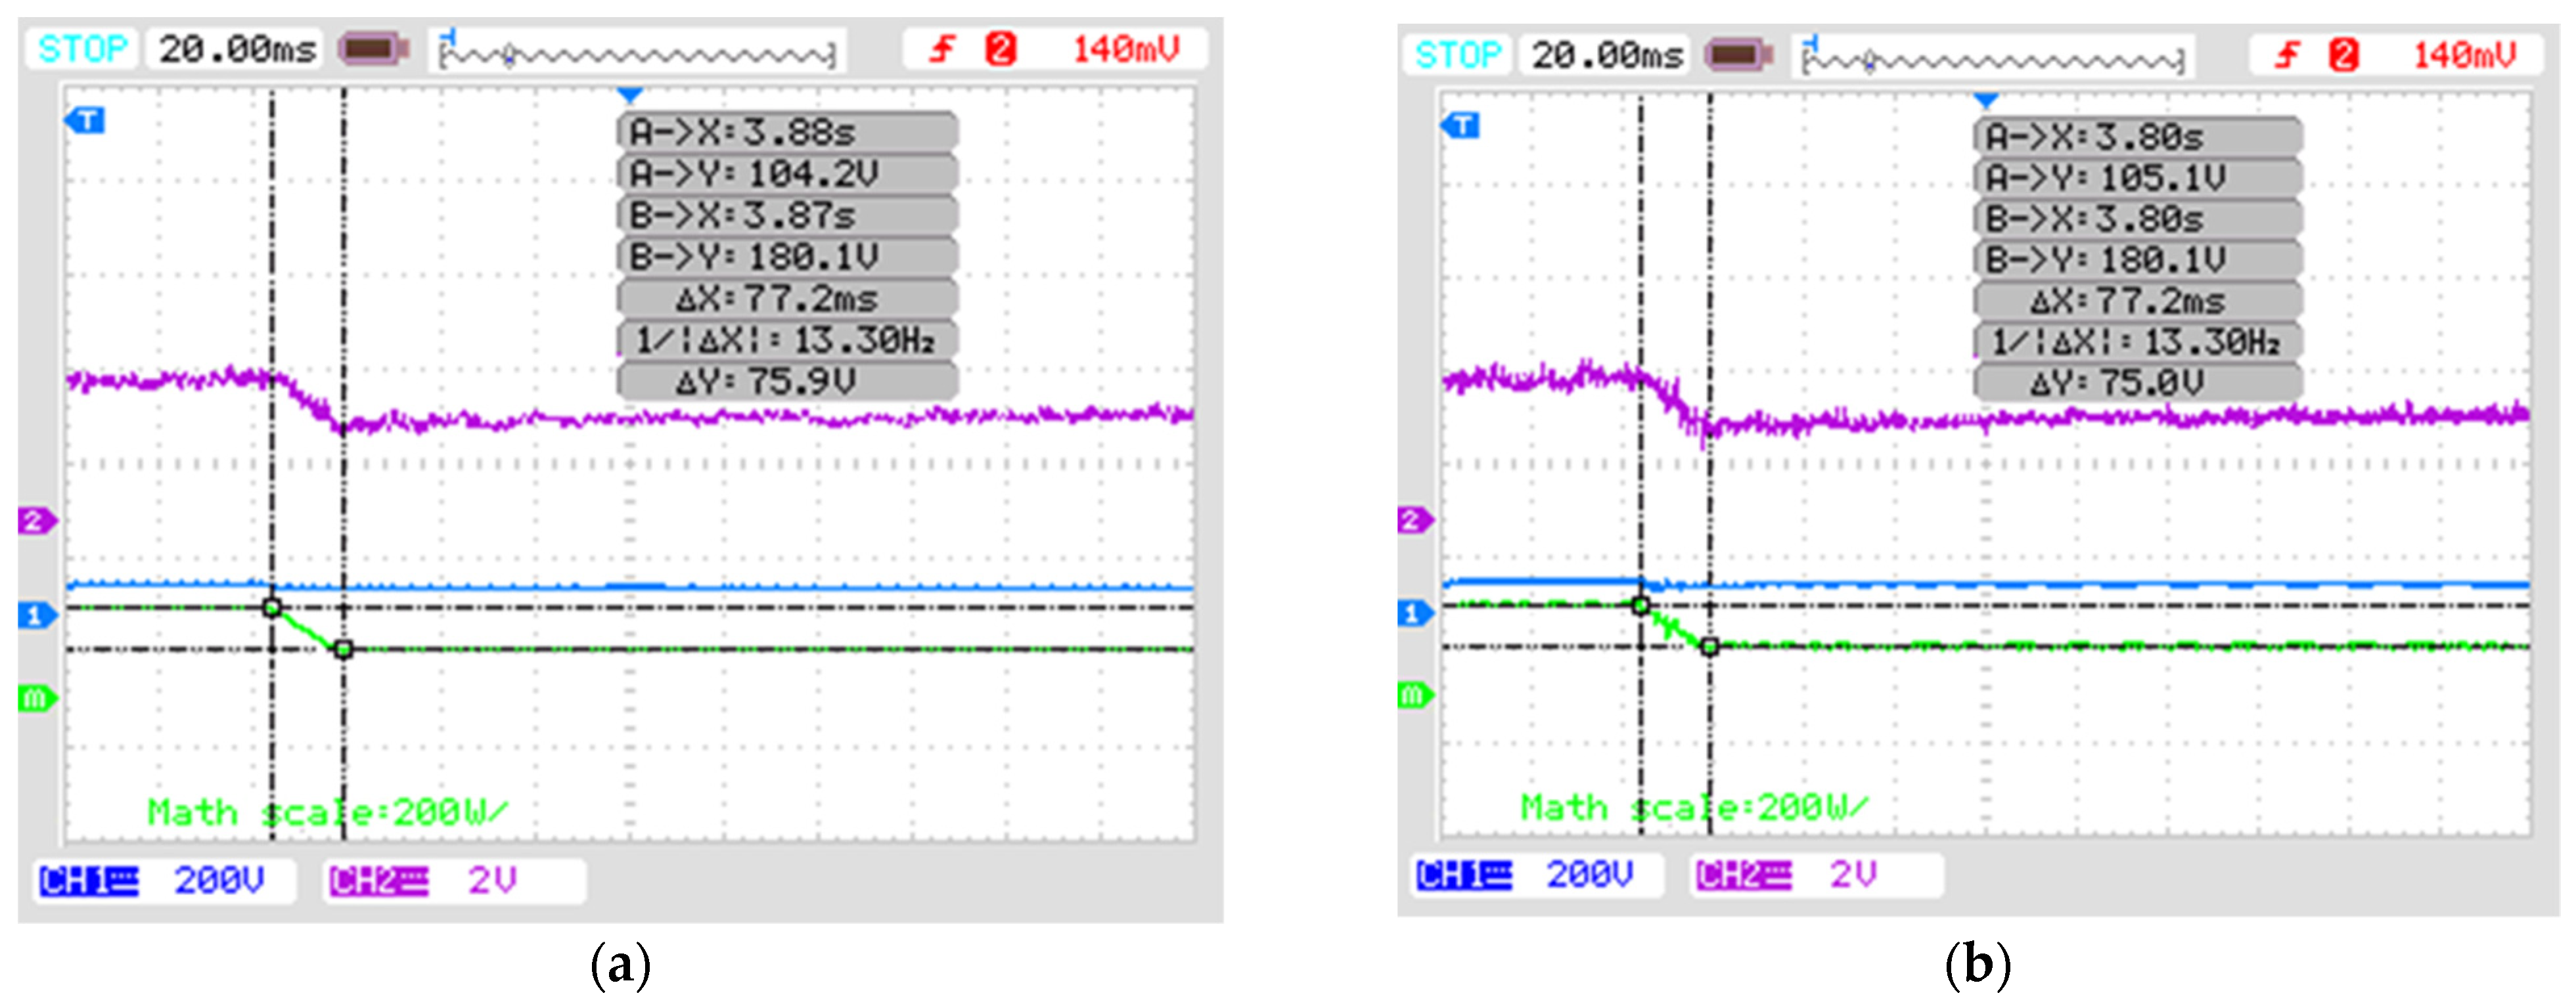Click the battery icon in left scope
Image resolution: width=2576 pixels, height=1008 pixels.
tap(374, 48)
